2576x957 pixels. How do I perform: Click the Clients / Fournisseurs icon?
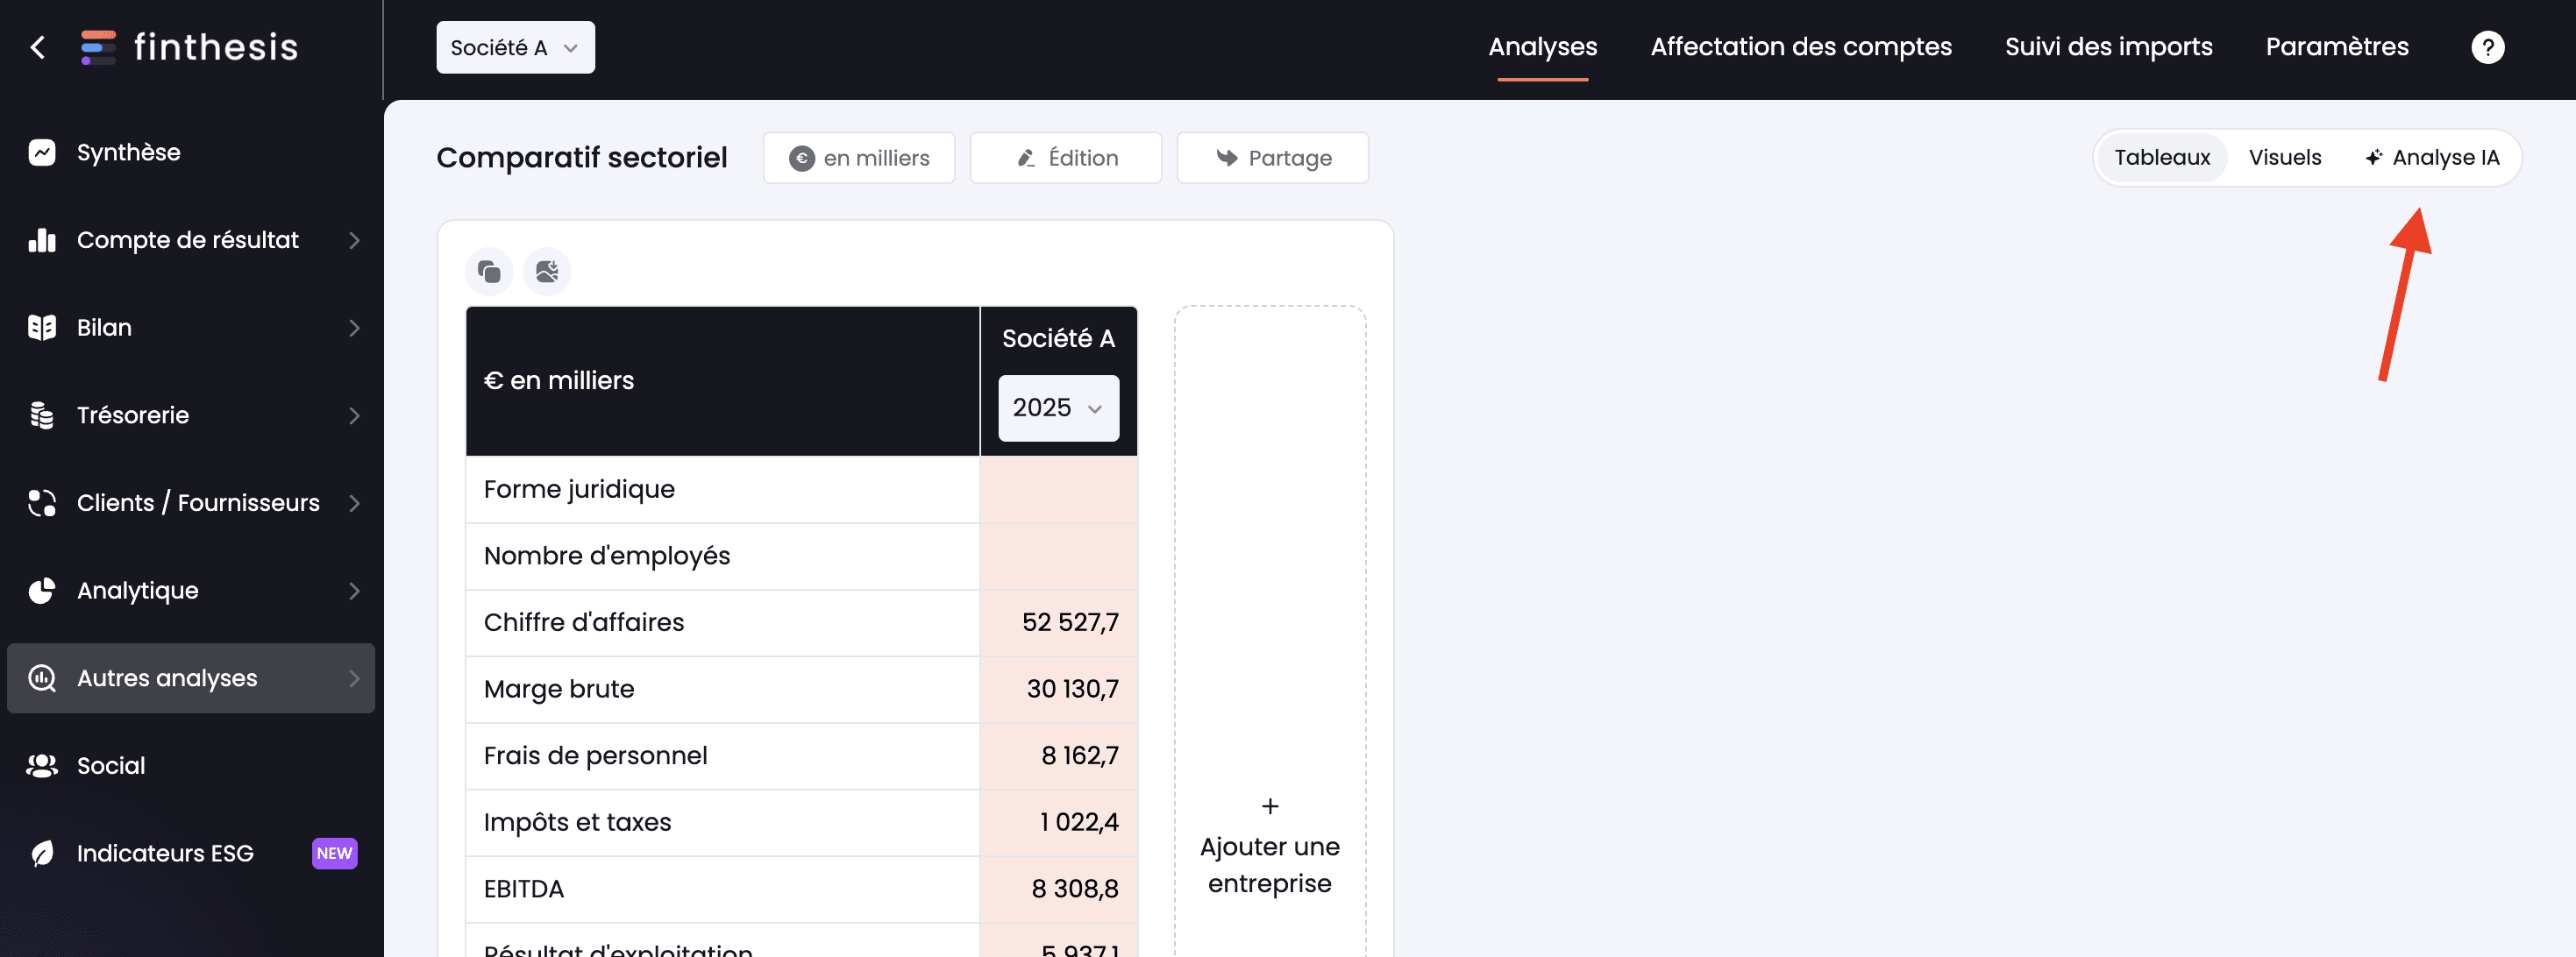(42, 503)
